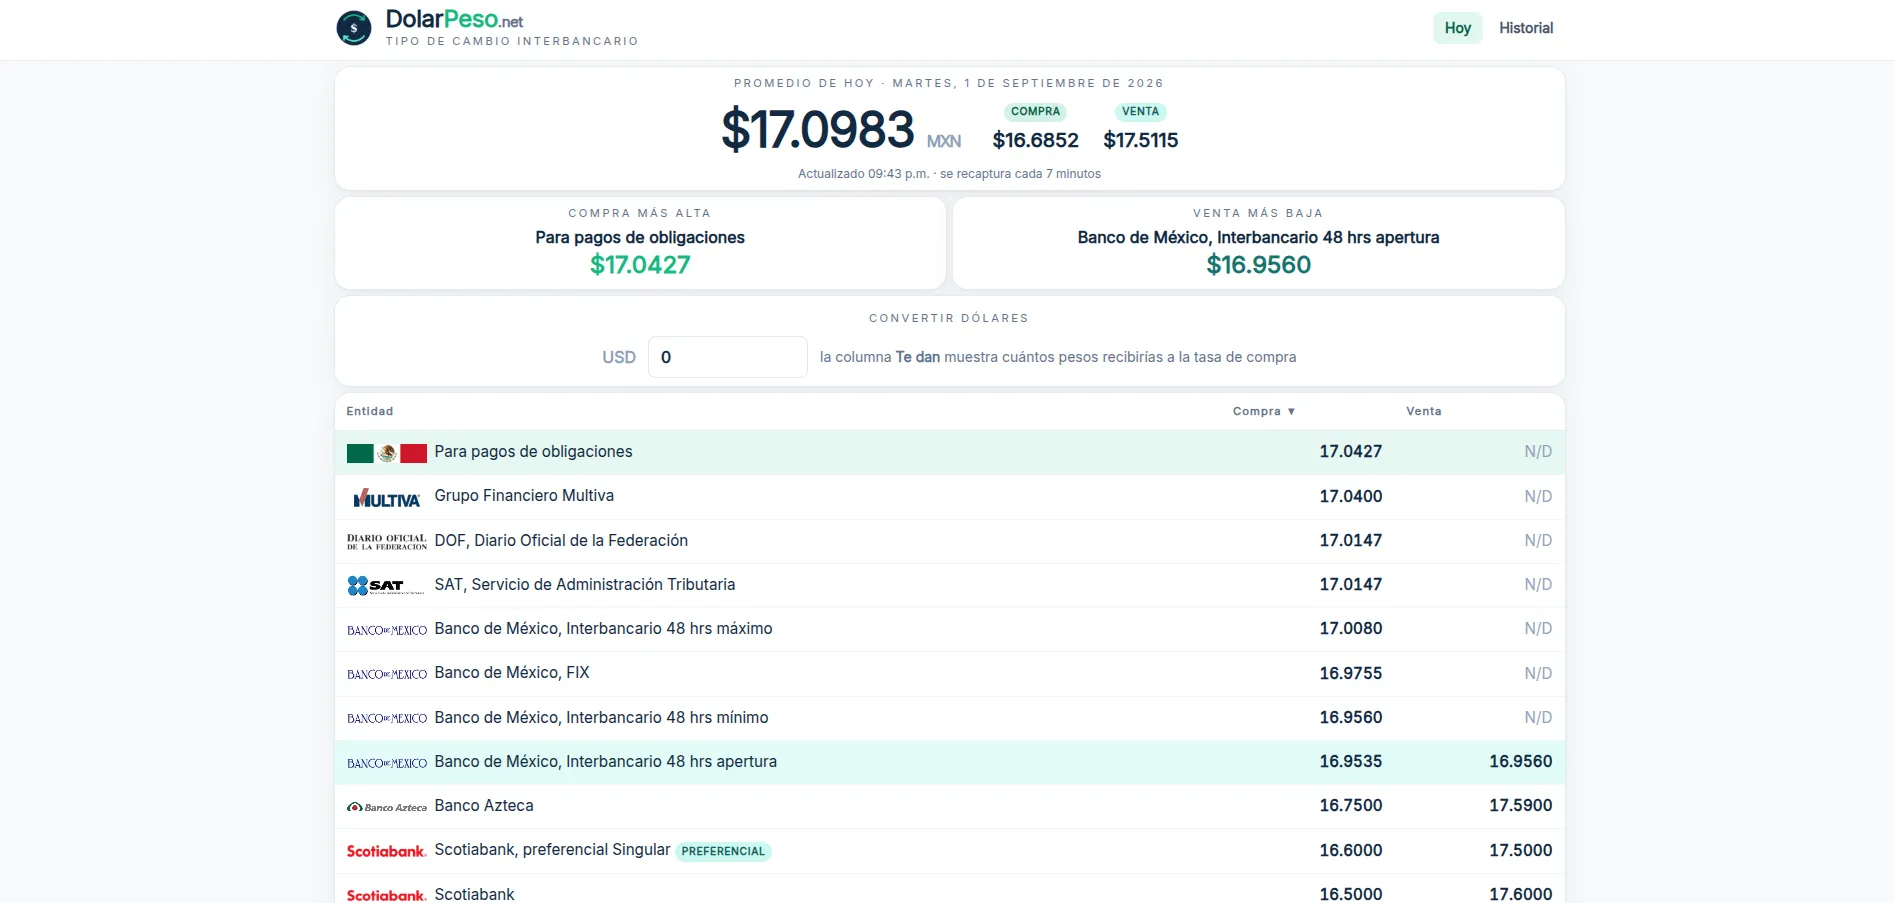
Task: Click the VENTA badge in average card
Action: click(x=1140, y=112)
